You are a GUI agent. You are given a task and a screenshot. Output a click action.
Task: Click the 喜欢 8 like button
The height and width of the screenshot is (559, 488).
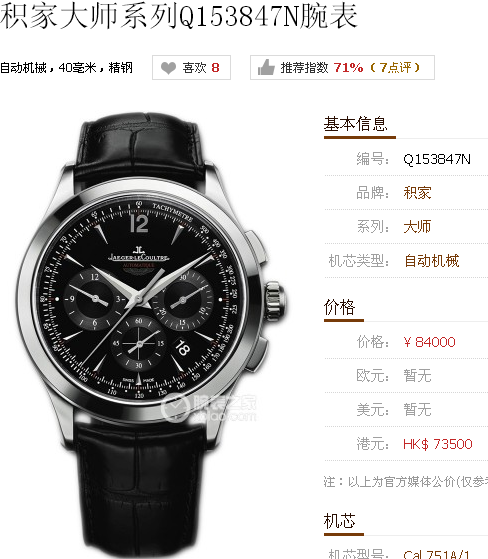click(191, 67)
